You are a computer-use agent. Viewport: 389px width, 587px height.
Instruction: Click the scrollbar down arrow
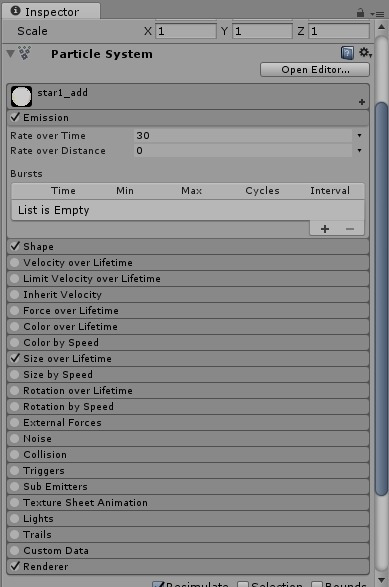pyautogui.click(x=382, y=580)
